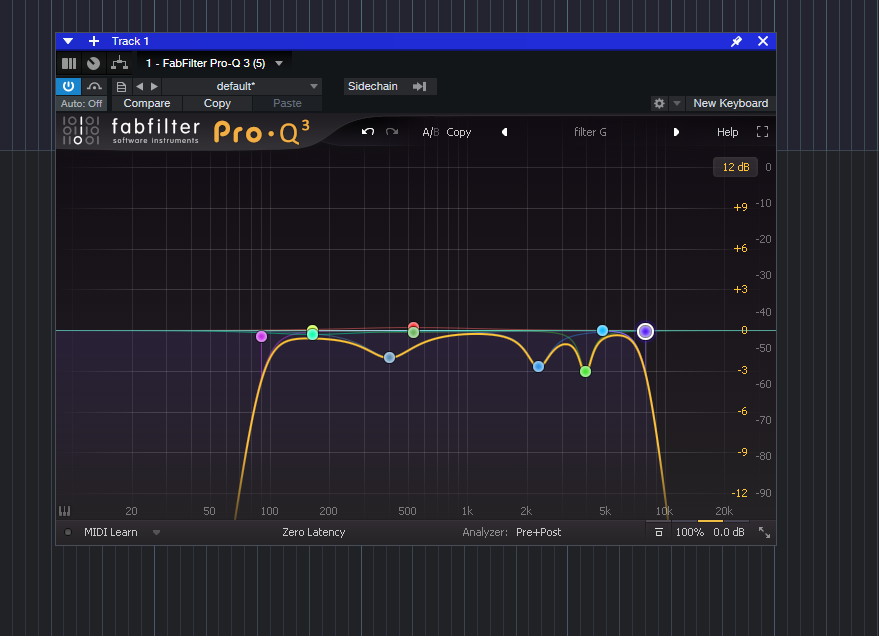This screenshot has width=879, height=636.
Task: Load the previous preset arrow
Action: pyautogui.click(x=140, y=86)
